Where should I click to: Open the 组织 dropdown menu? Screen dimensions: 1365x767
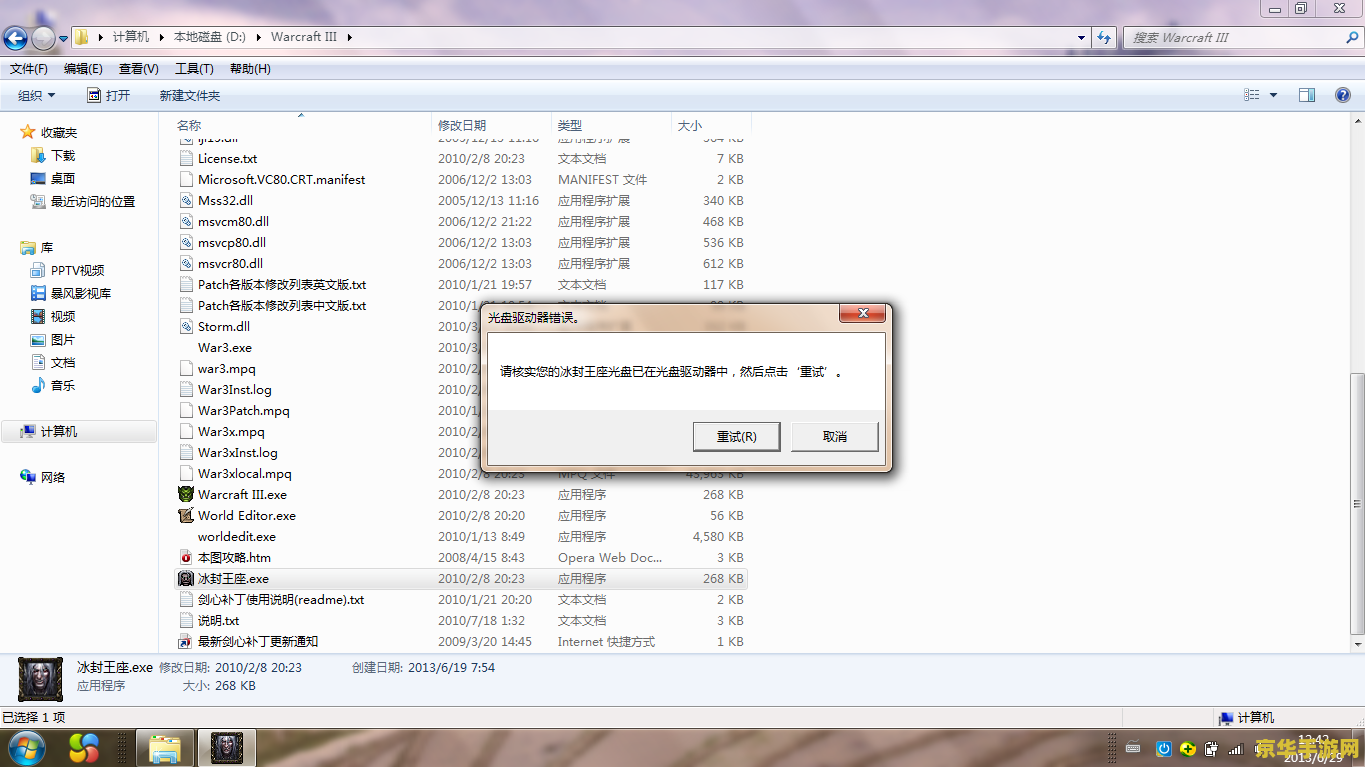click(x=37, y=95)
